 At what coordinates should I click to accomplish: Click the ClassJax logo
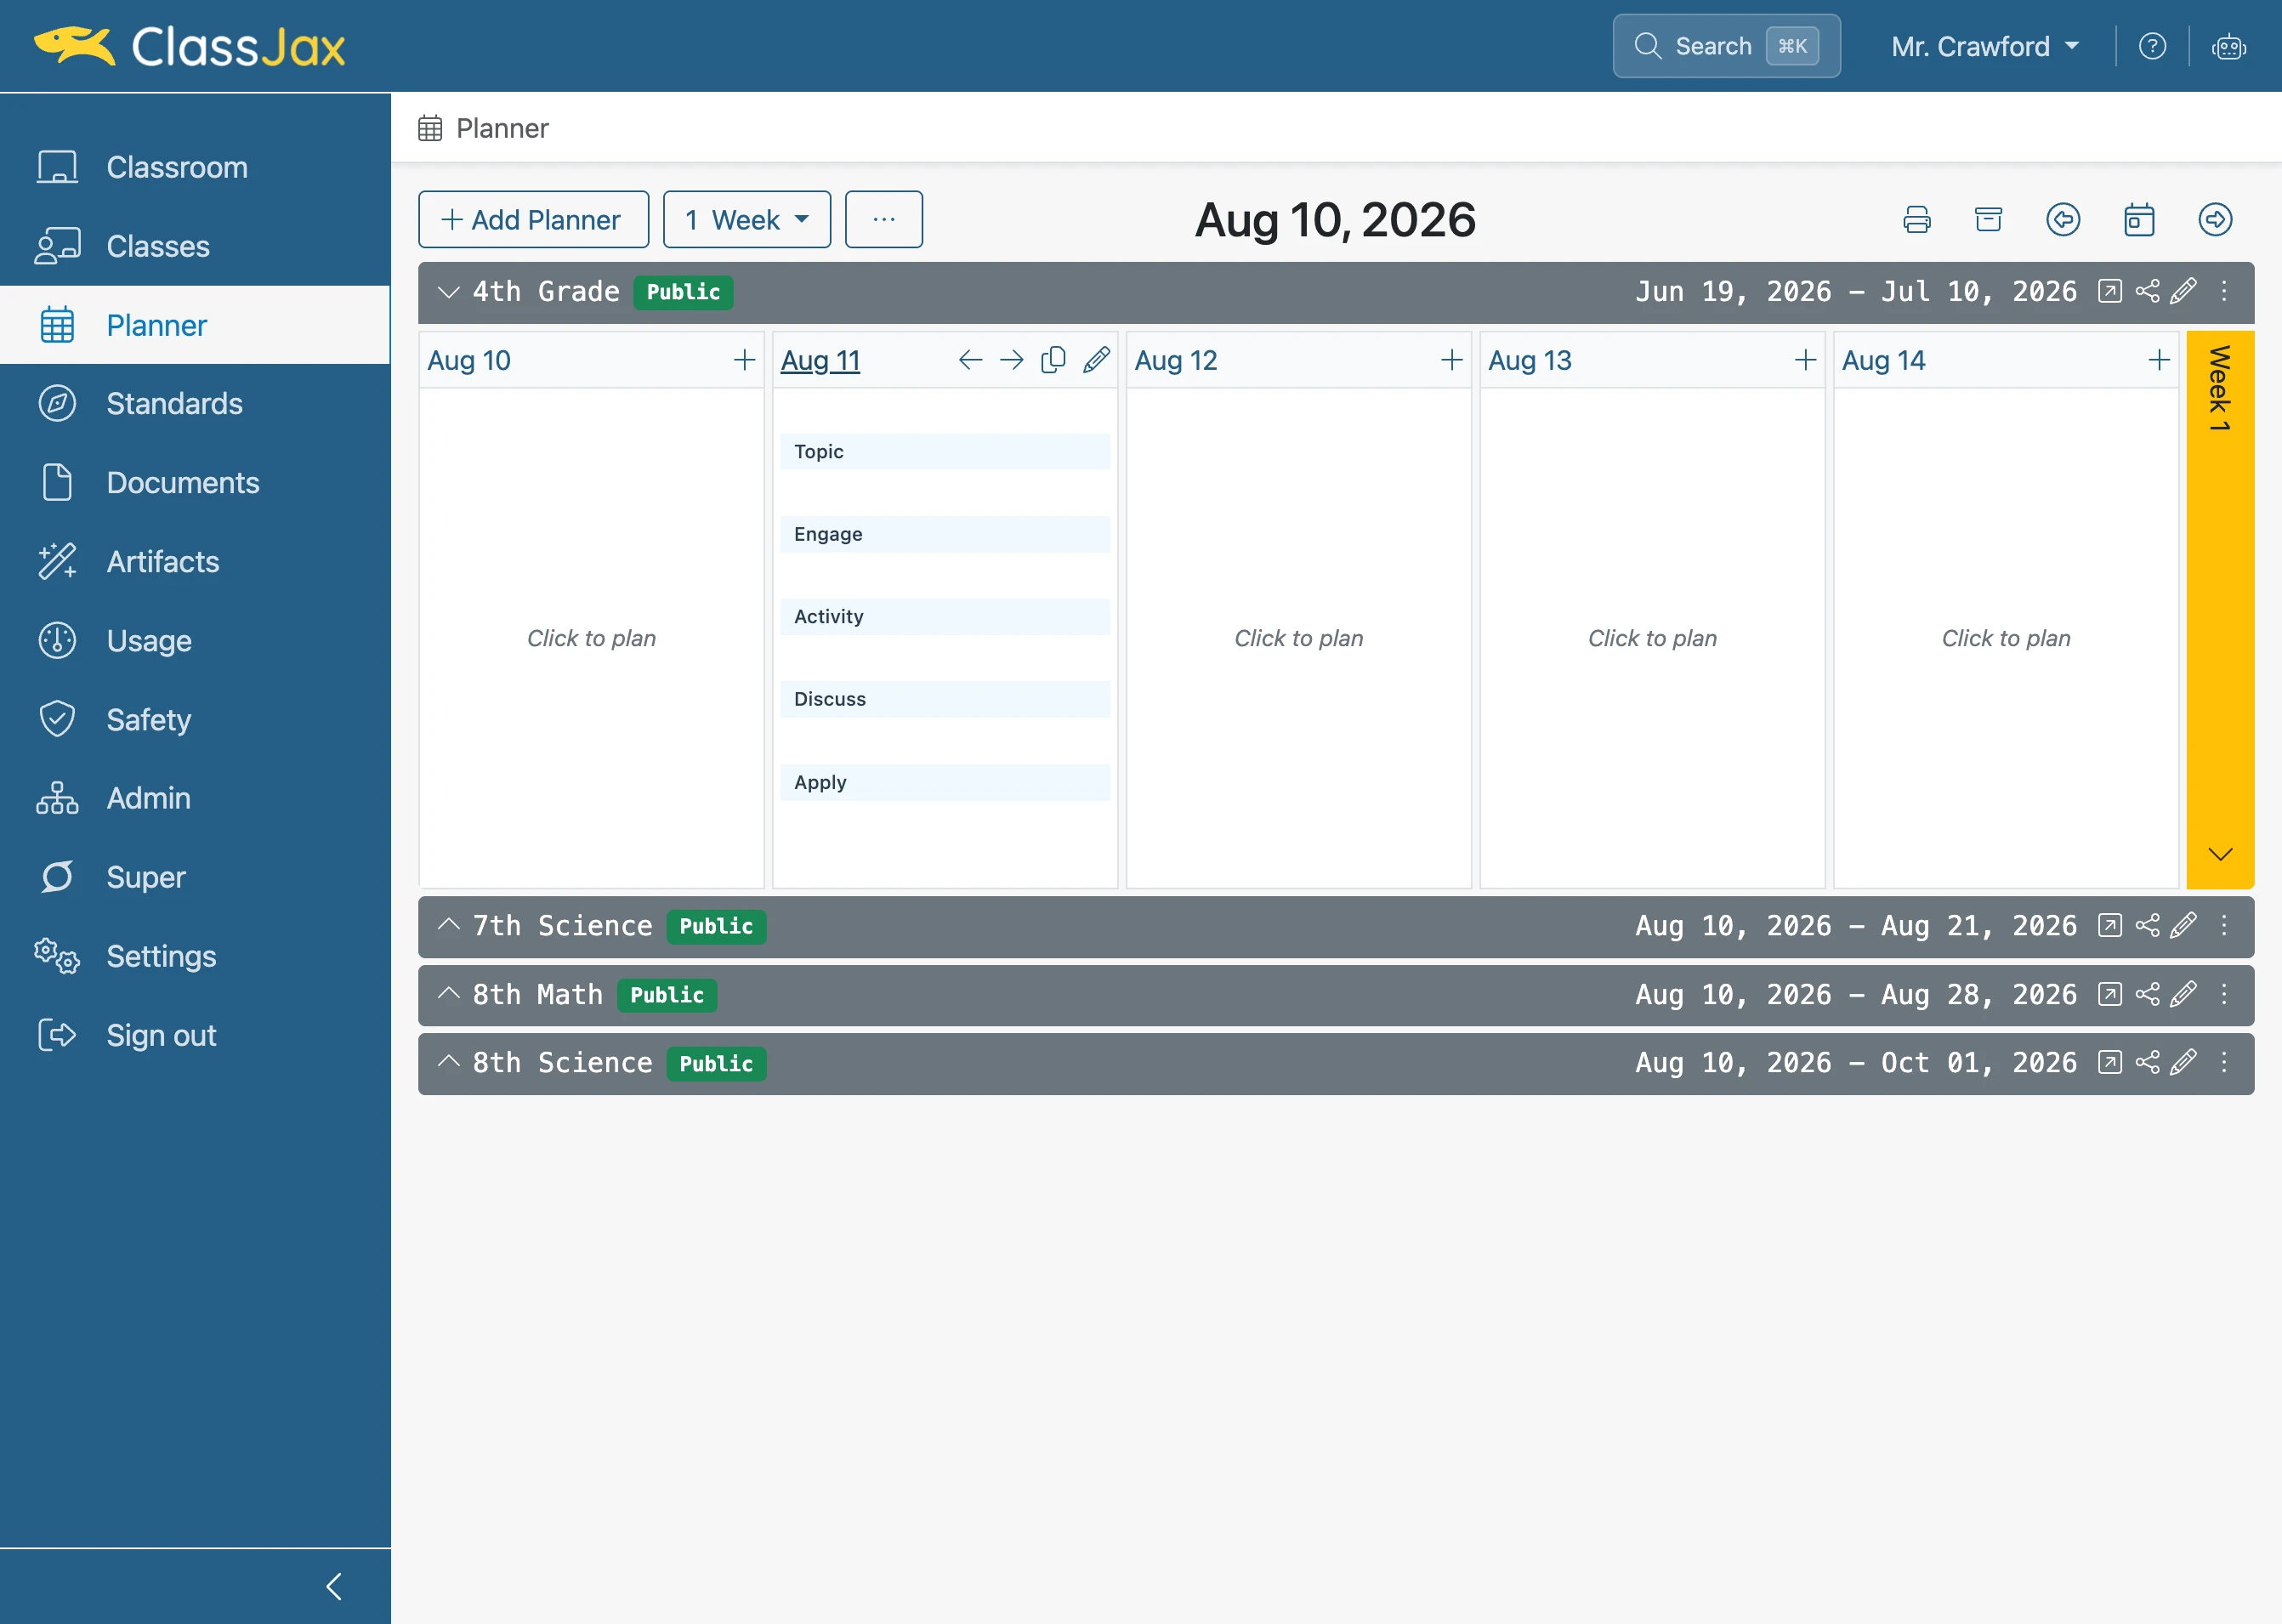tap(190, 46)
